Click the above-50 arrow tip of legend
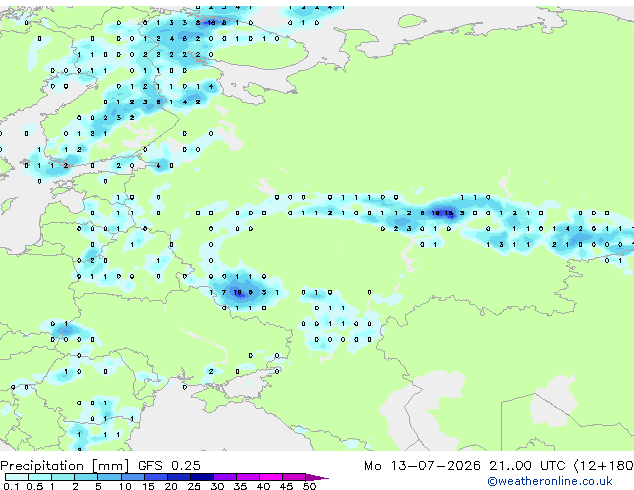 [317, 477]
